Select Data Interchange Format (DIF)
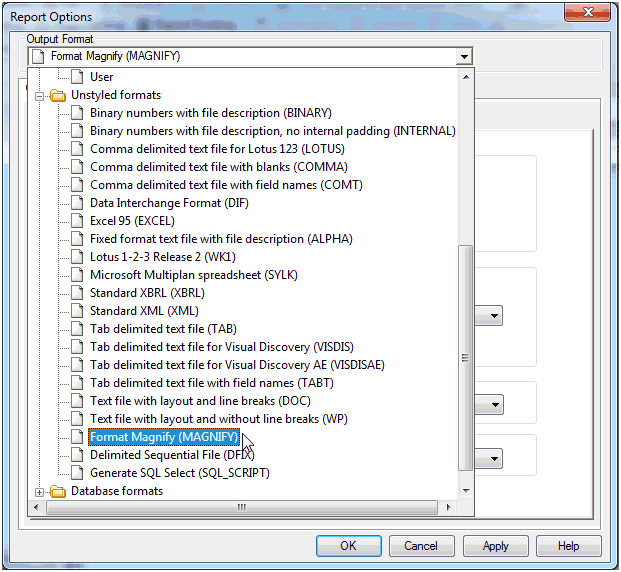The height and width of the screenshot is (572, 621). (169, 203)
